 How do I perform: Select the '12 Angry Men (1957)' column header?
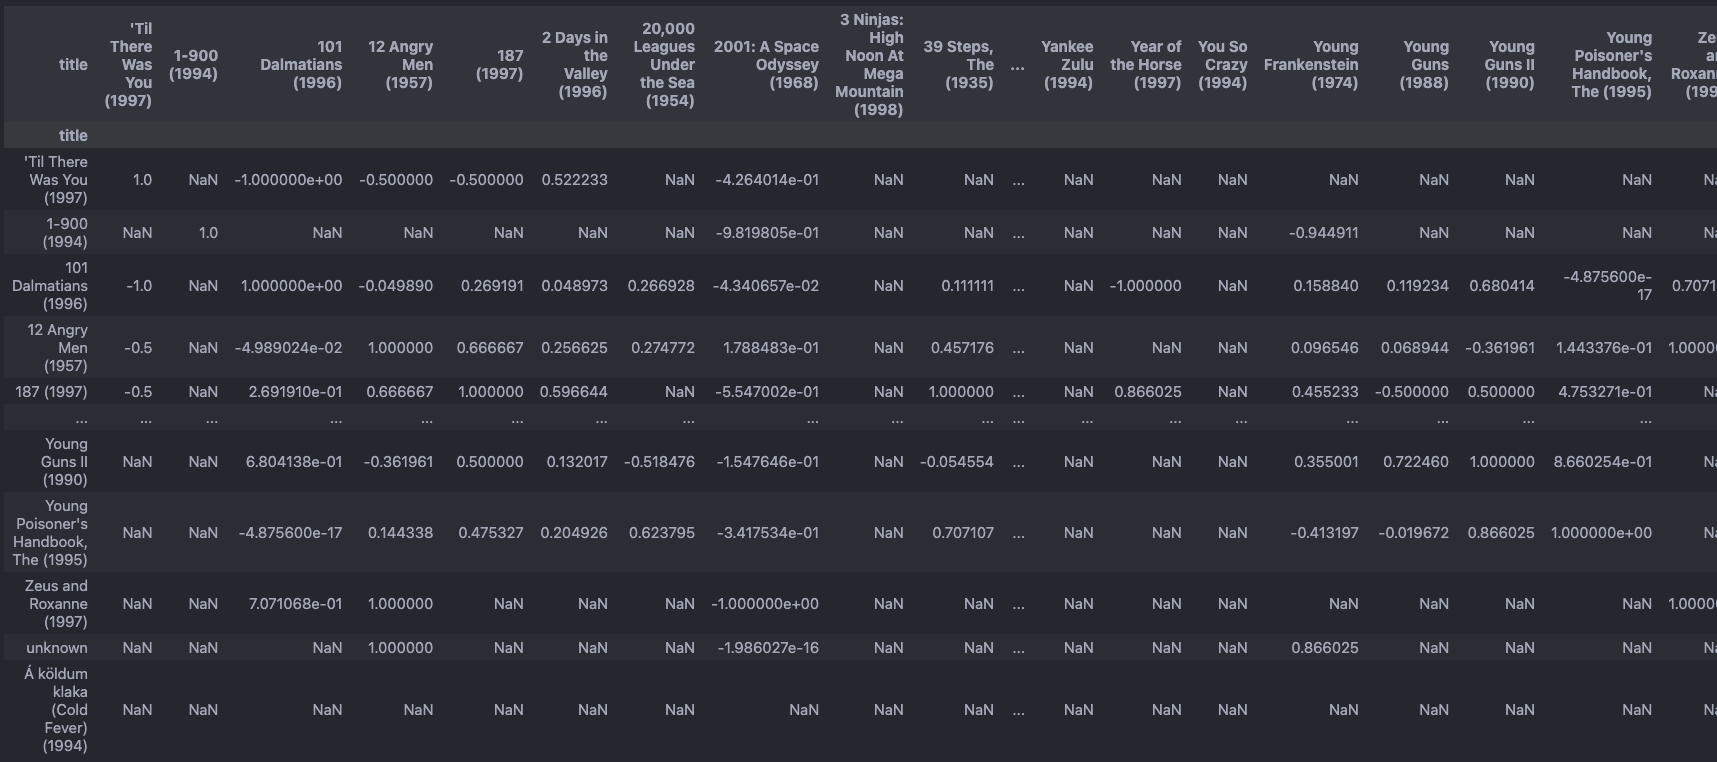(x=400, y=65)
